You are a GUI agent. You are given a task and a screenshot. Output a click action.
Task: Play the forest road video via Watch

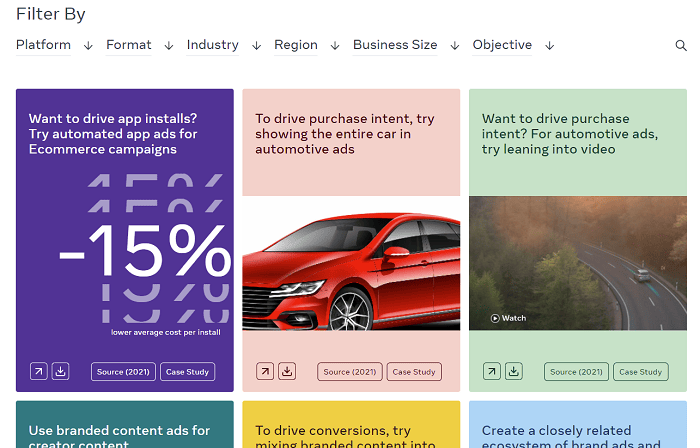508,318
